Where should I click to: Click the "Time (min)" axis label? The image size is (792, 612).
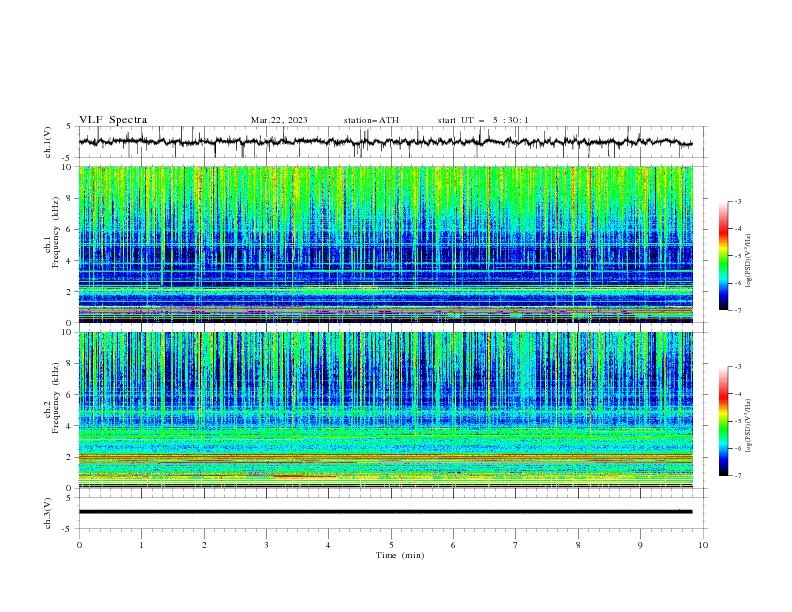[400, 555]
